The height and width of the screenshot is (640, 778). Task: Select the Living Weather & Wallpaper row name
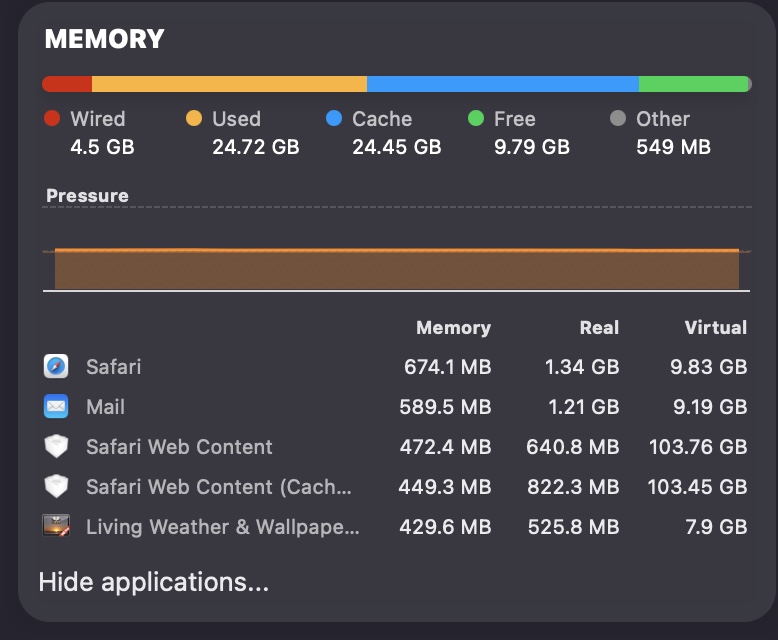click(x=222, y=527)
